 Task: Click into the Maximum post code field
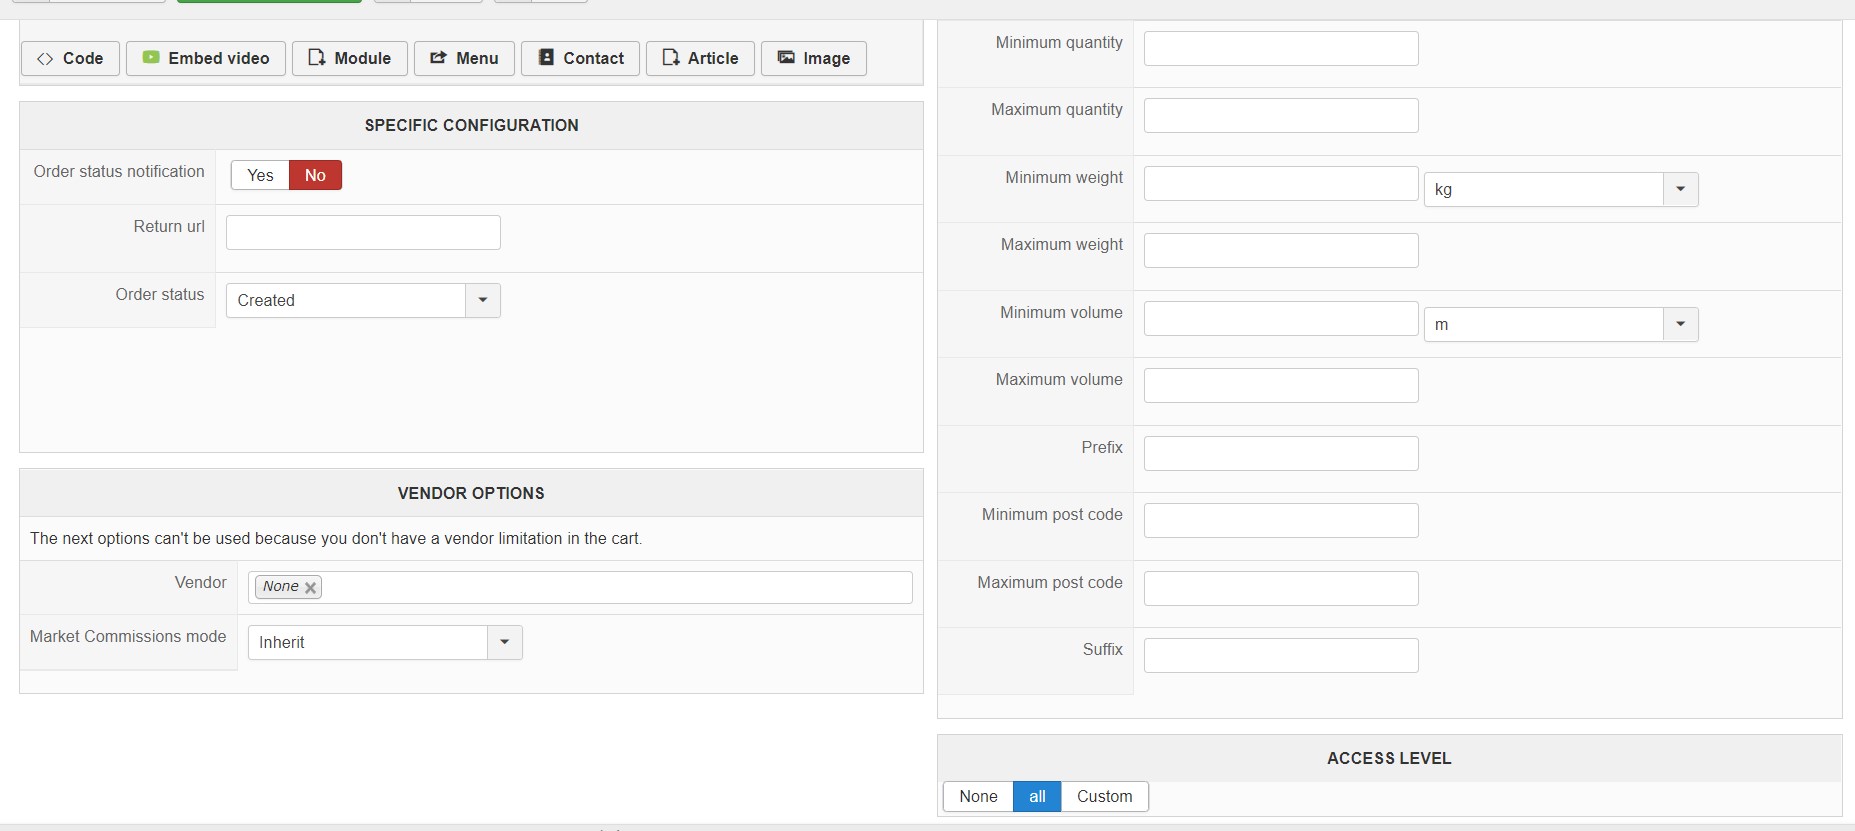(1280, 588)
